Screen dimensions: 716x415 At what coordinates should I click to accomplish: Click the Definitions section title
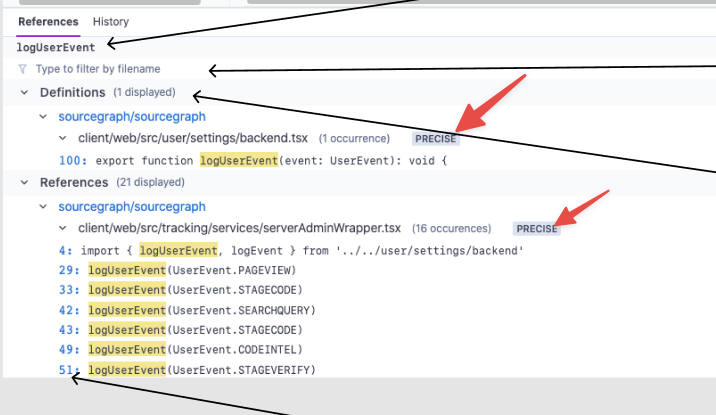point(73,92)
